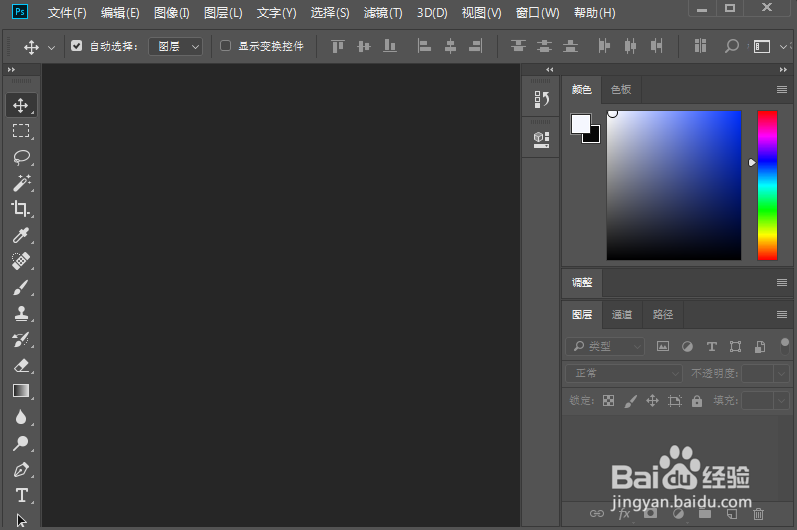Click the rainbow hue slider bar
The height and width of the screenshot is (530, 797).
click(x=767, y=185)
